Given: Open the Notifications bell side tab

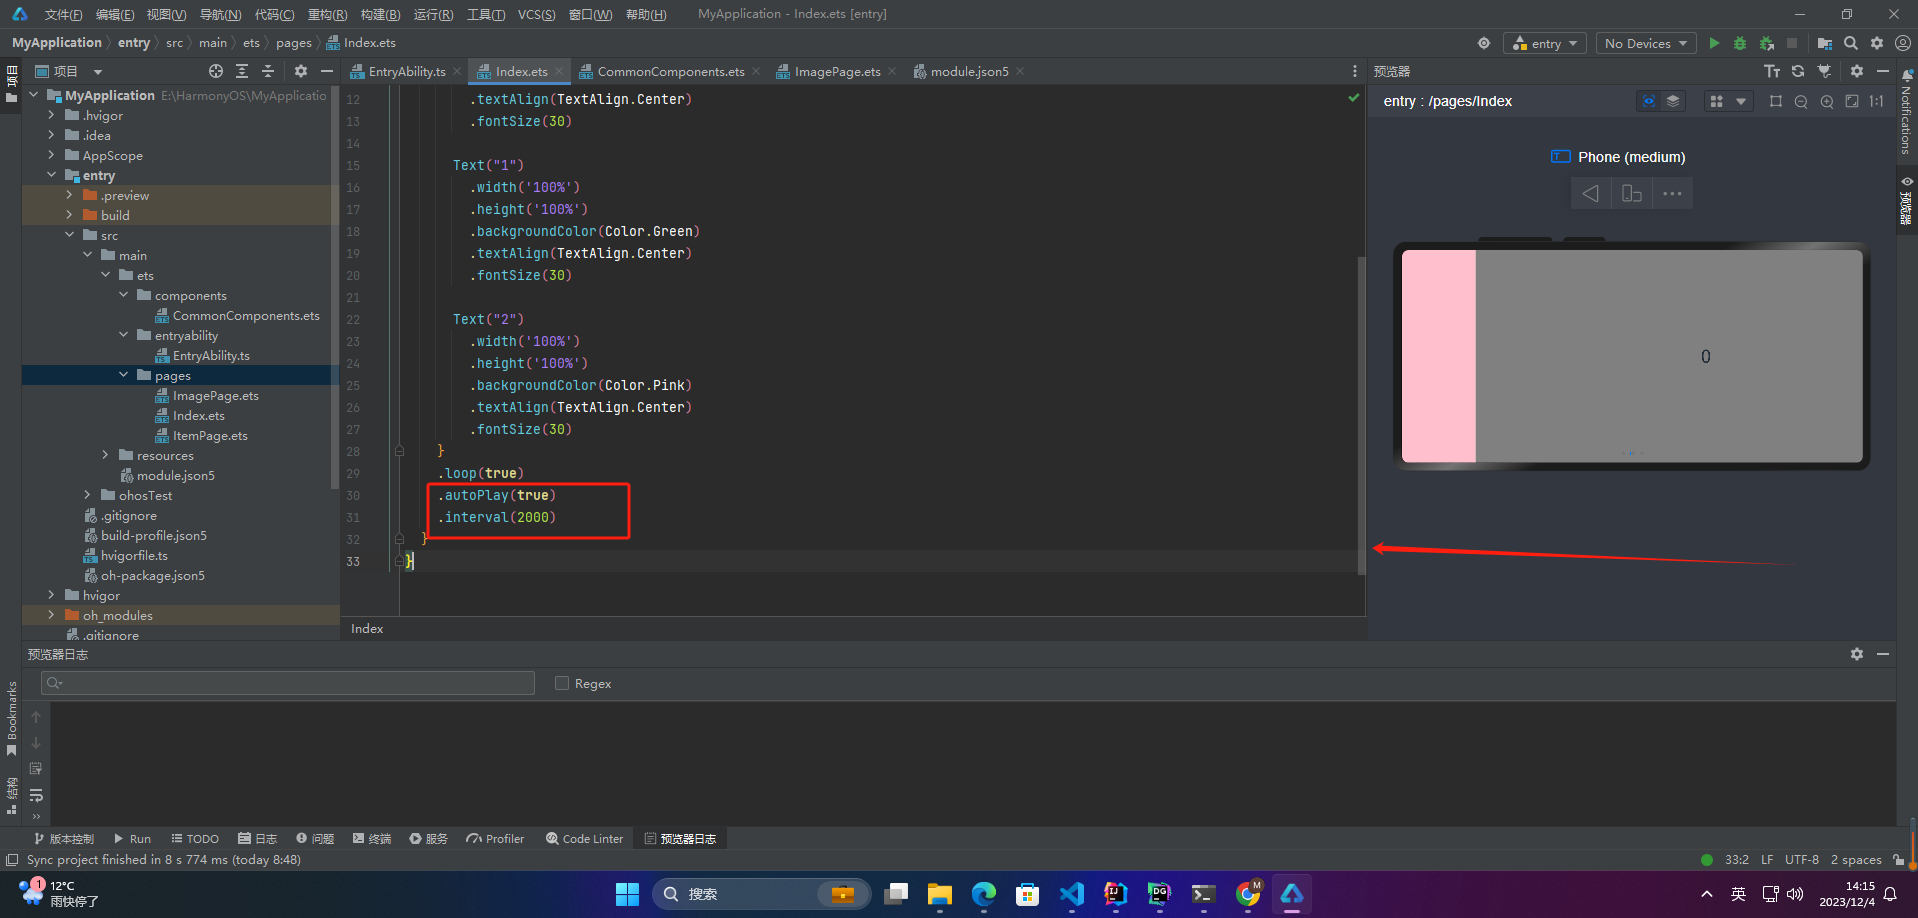Looking at the screenshot, I should (x=1906, y=111).
